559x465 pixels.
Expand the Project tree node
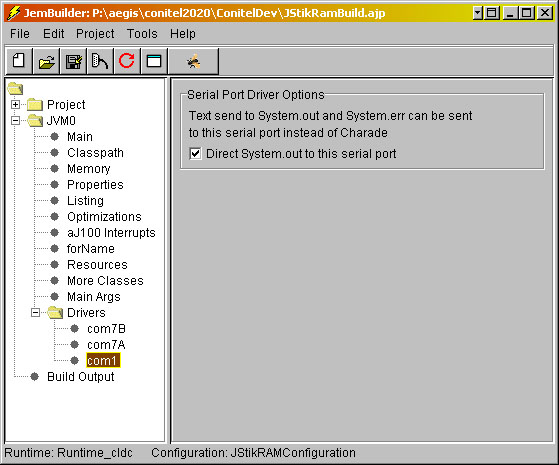[x=15, y=104]
